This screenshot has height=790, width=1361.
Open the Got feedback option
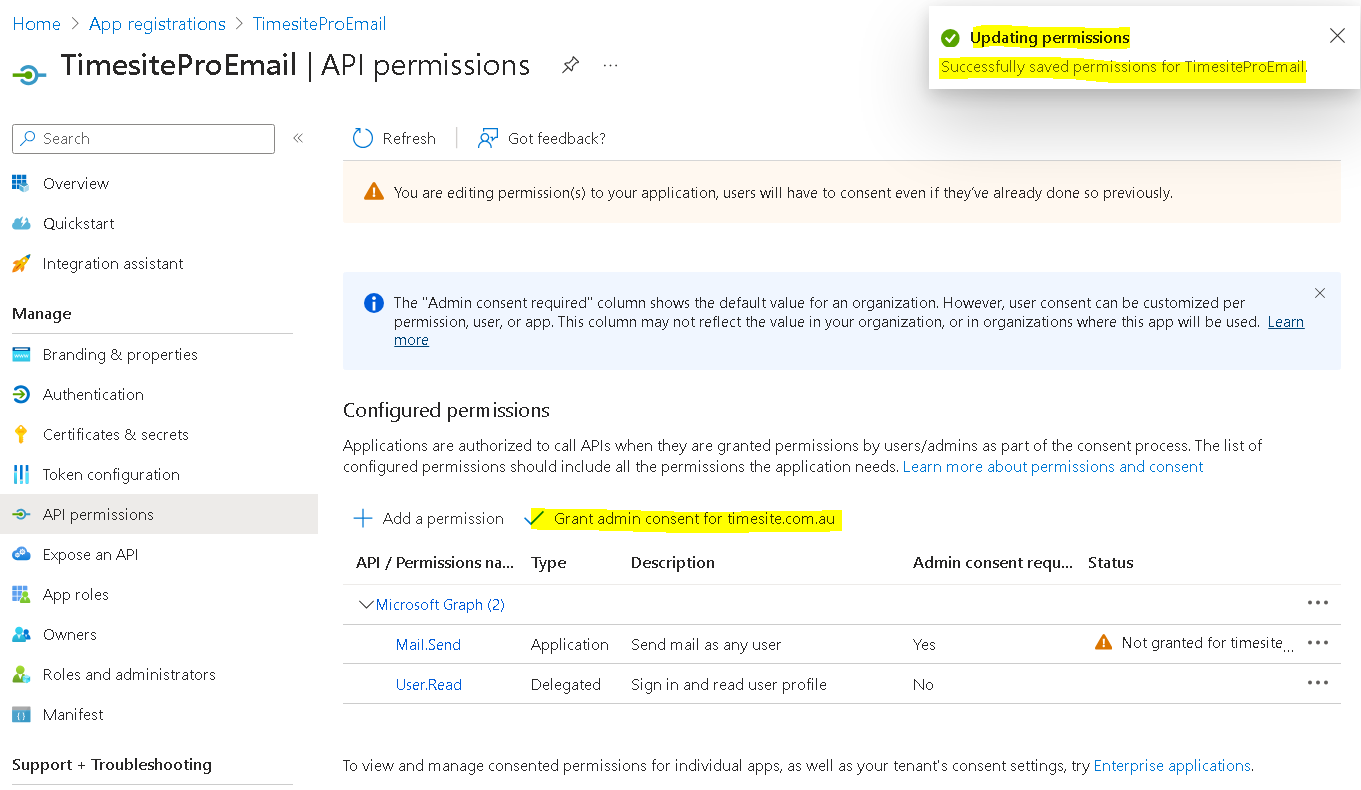coord(542,138)
